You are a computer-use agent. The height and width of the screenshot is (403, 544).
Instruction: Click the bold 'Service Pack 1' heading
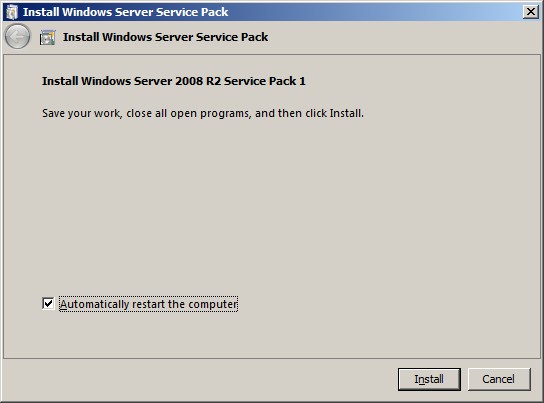coord(265,81)
